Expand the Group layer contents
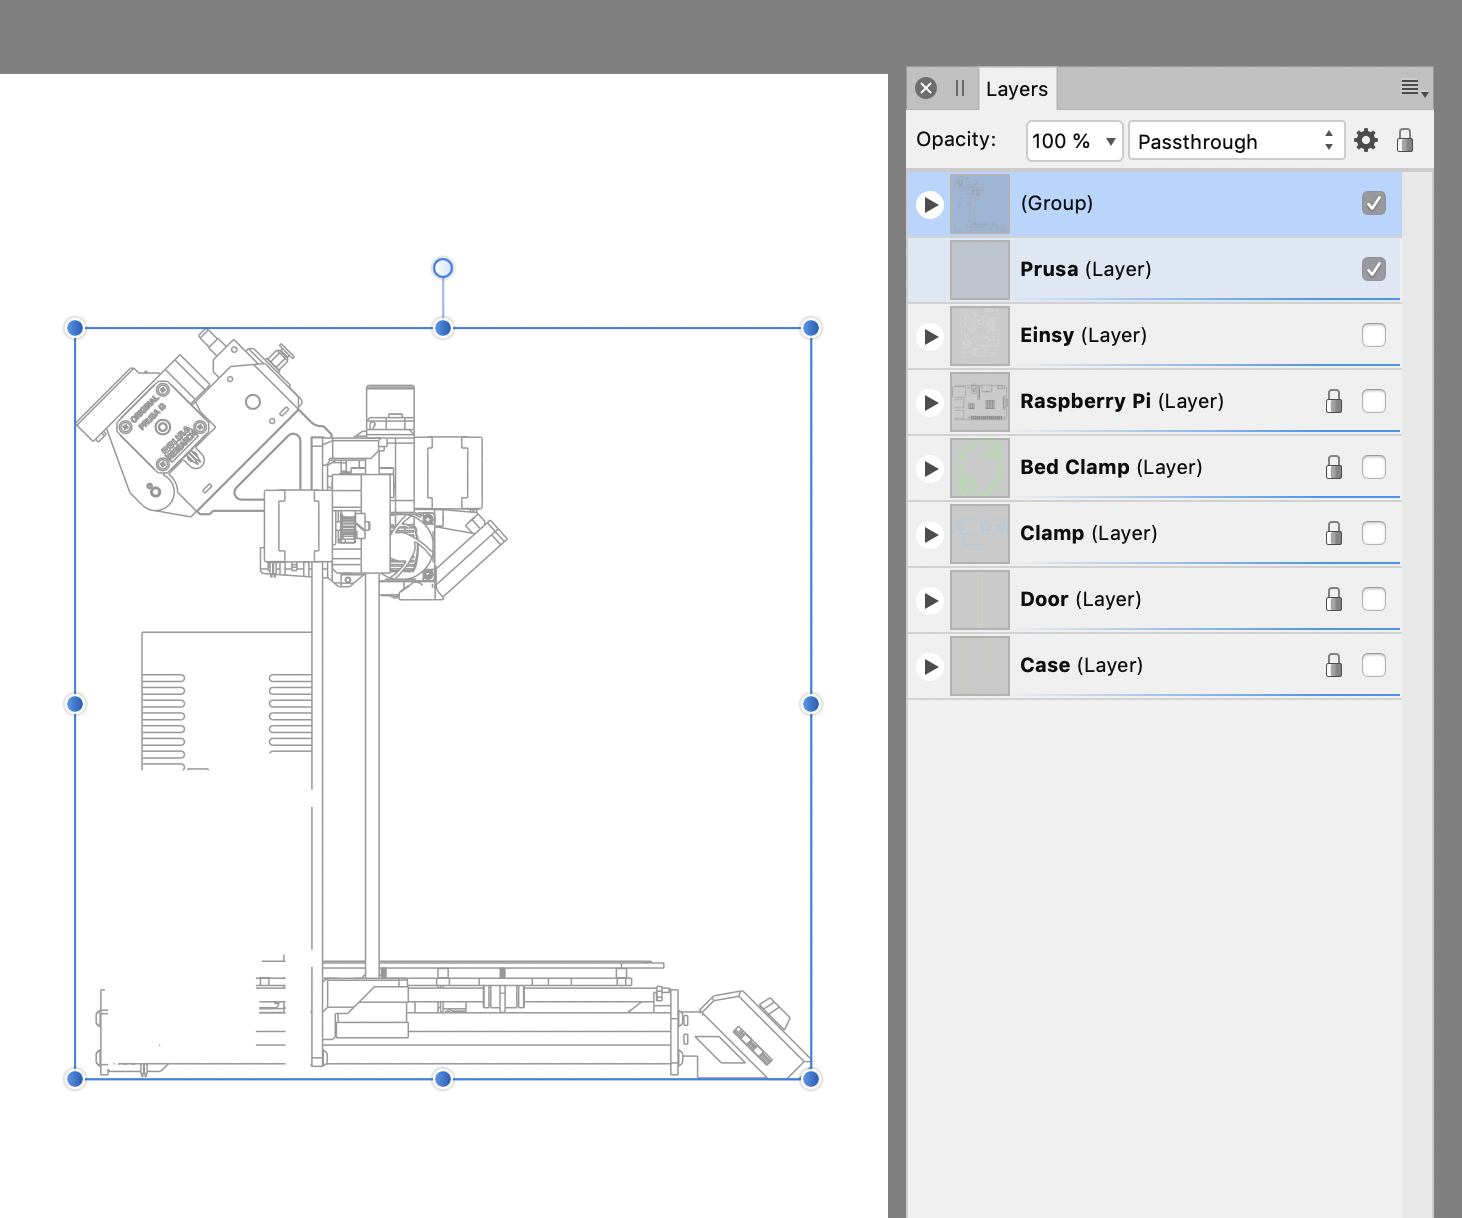Screen dimensions: 1462x1218 (x=931, y=205)
